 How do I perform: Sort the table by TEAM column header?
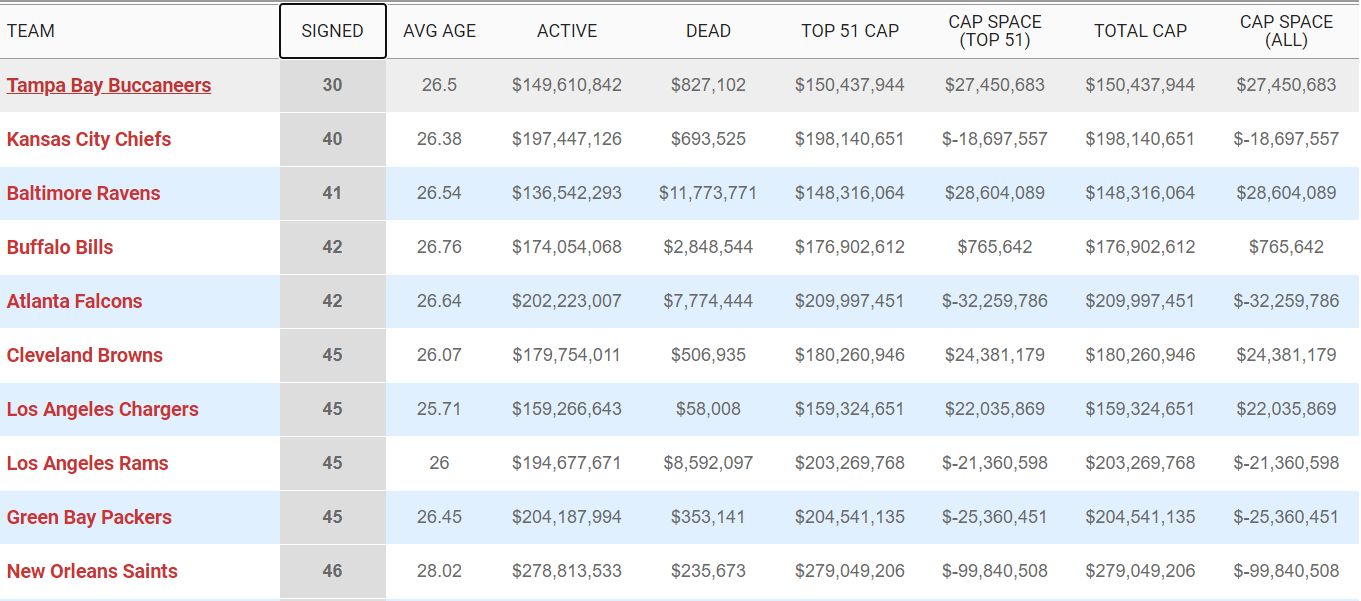click(x=31, y=31)
